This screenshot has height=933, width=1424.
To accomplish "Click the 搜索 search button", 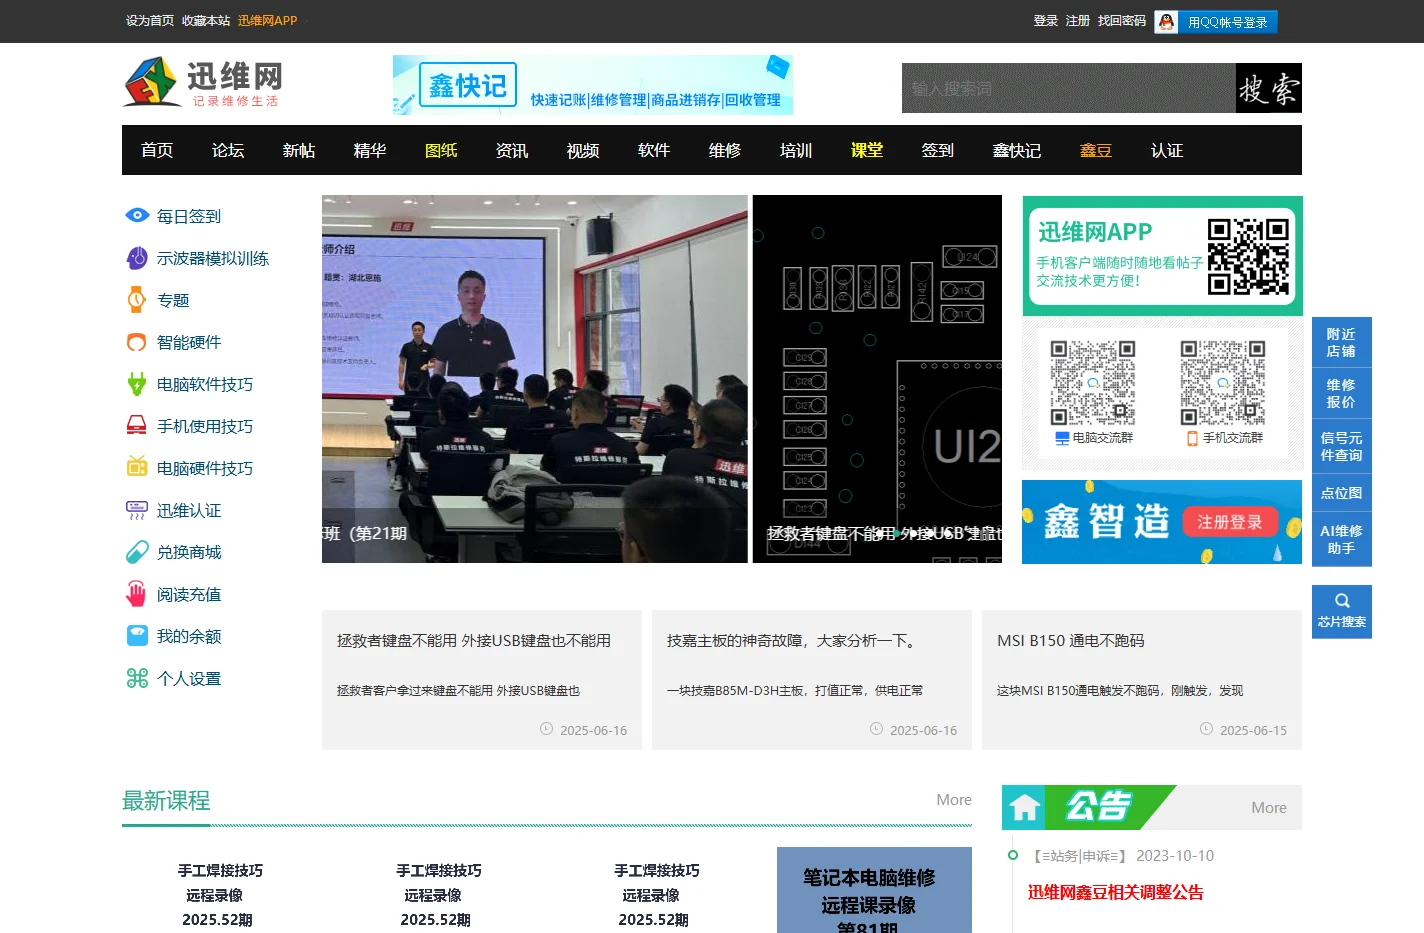I will (x=1269, y=88).
